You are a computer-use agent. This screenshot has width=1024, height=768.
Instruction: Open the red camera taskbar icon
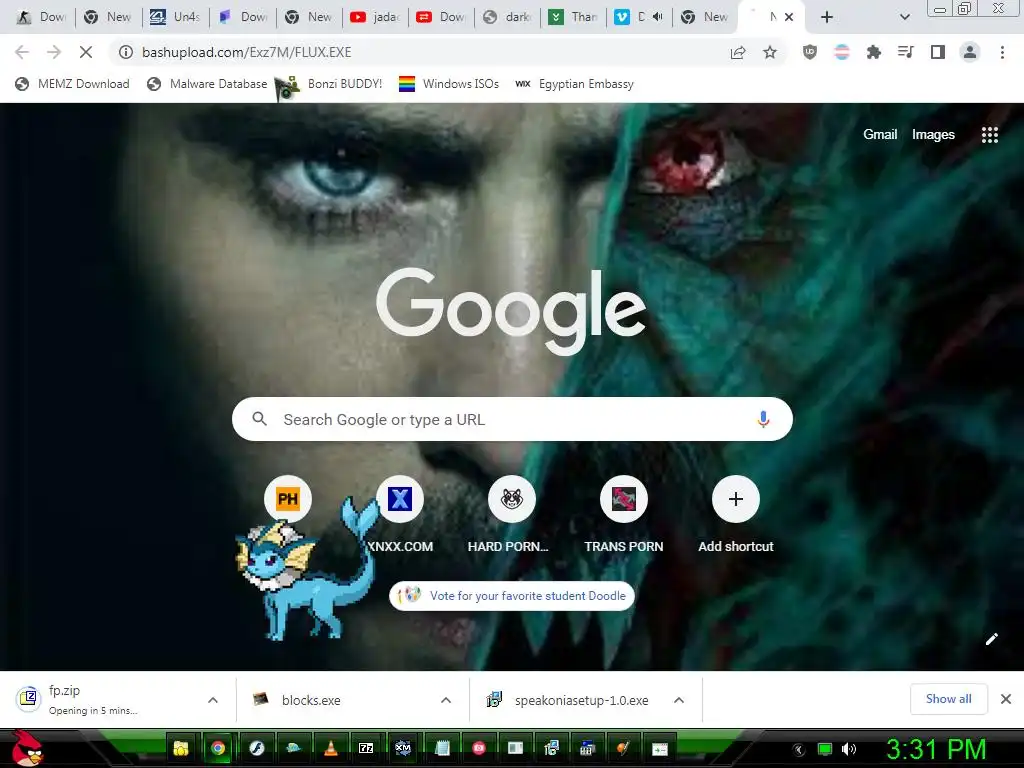click(479, 748)
